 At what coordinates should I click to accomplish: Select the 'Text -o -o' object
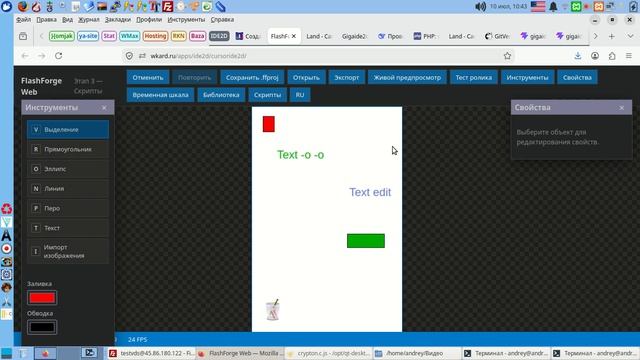point(300,155)
